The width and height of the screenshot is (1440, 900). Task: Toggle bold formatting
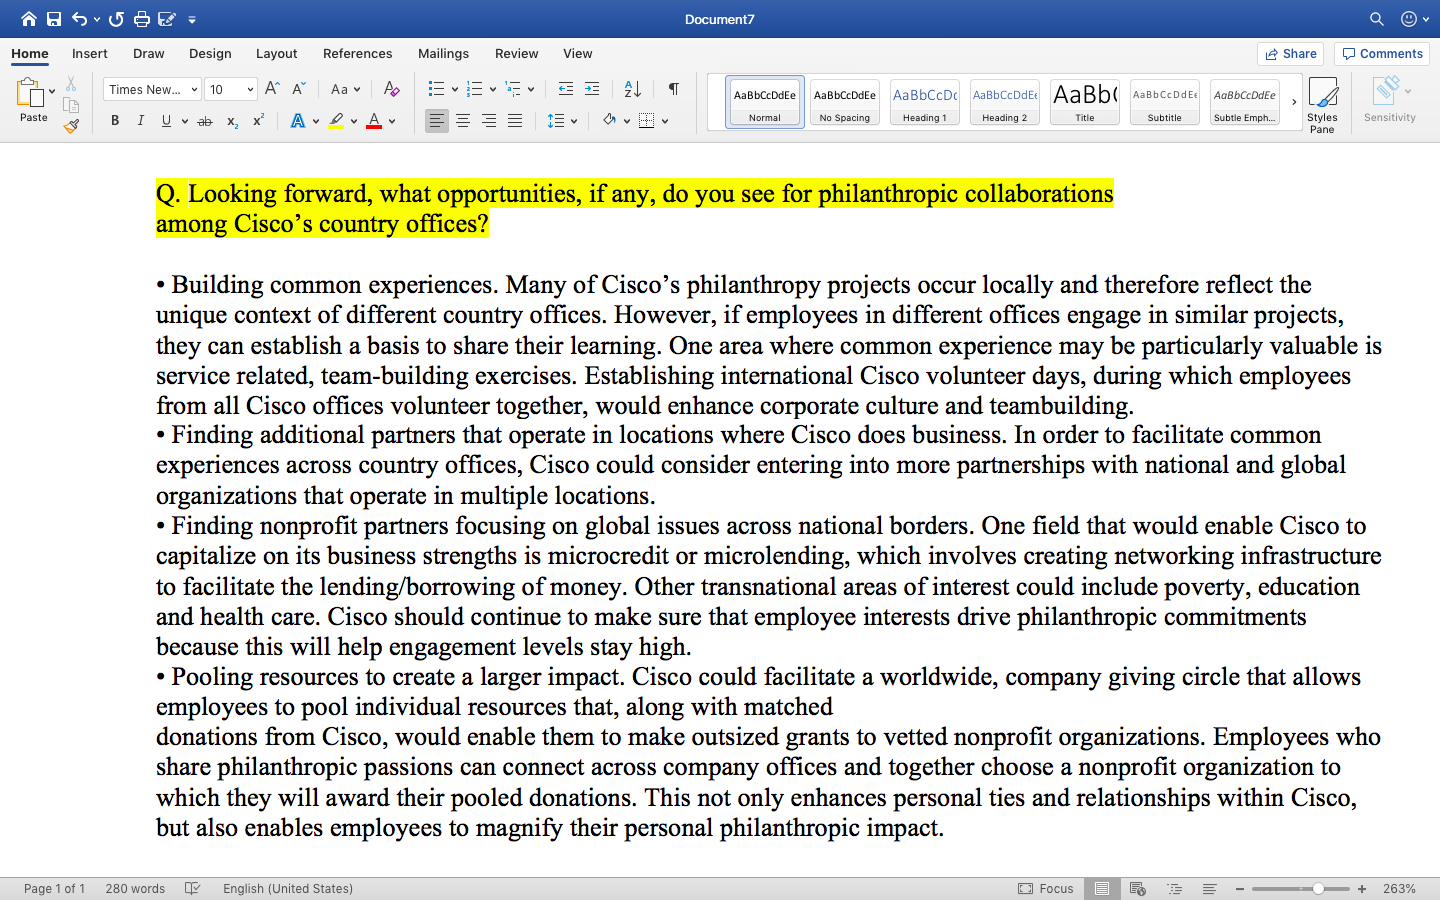point(115,121)
